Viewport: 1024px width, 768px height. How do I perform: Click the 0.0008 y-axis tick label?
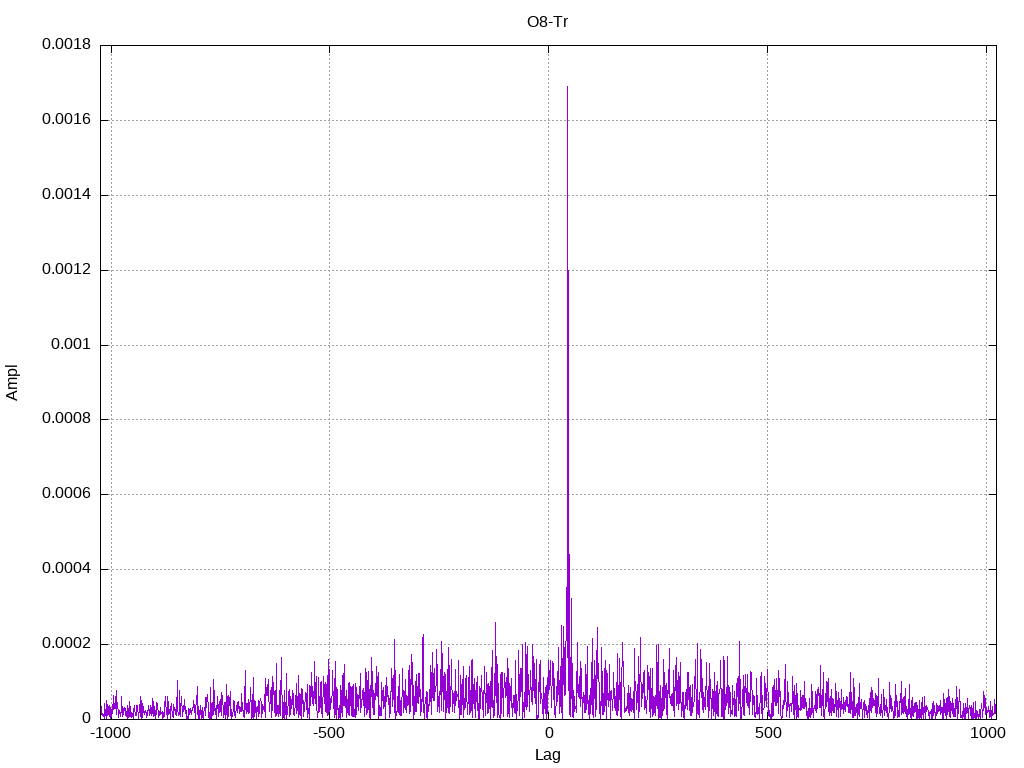[66, 419]
